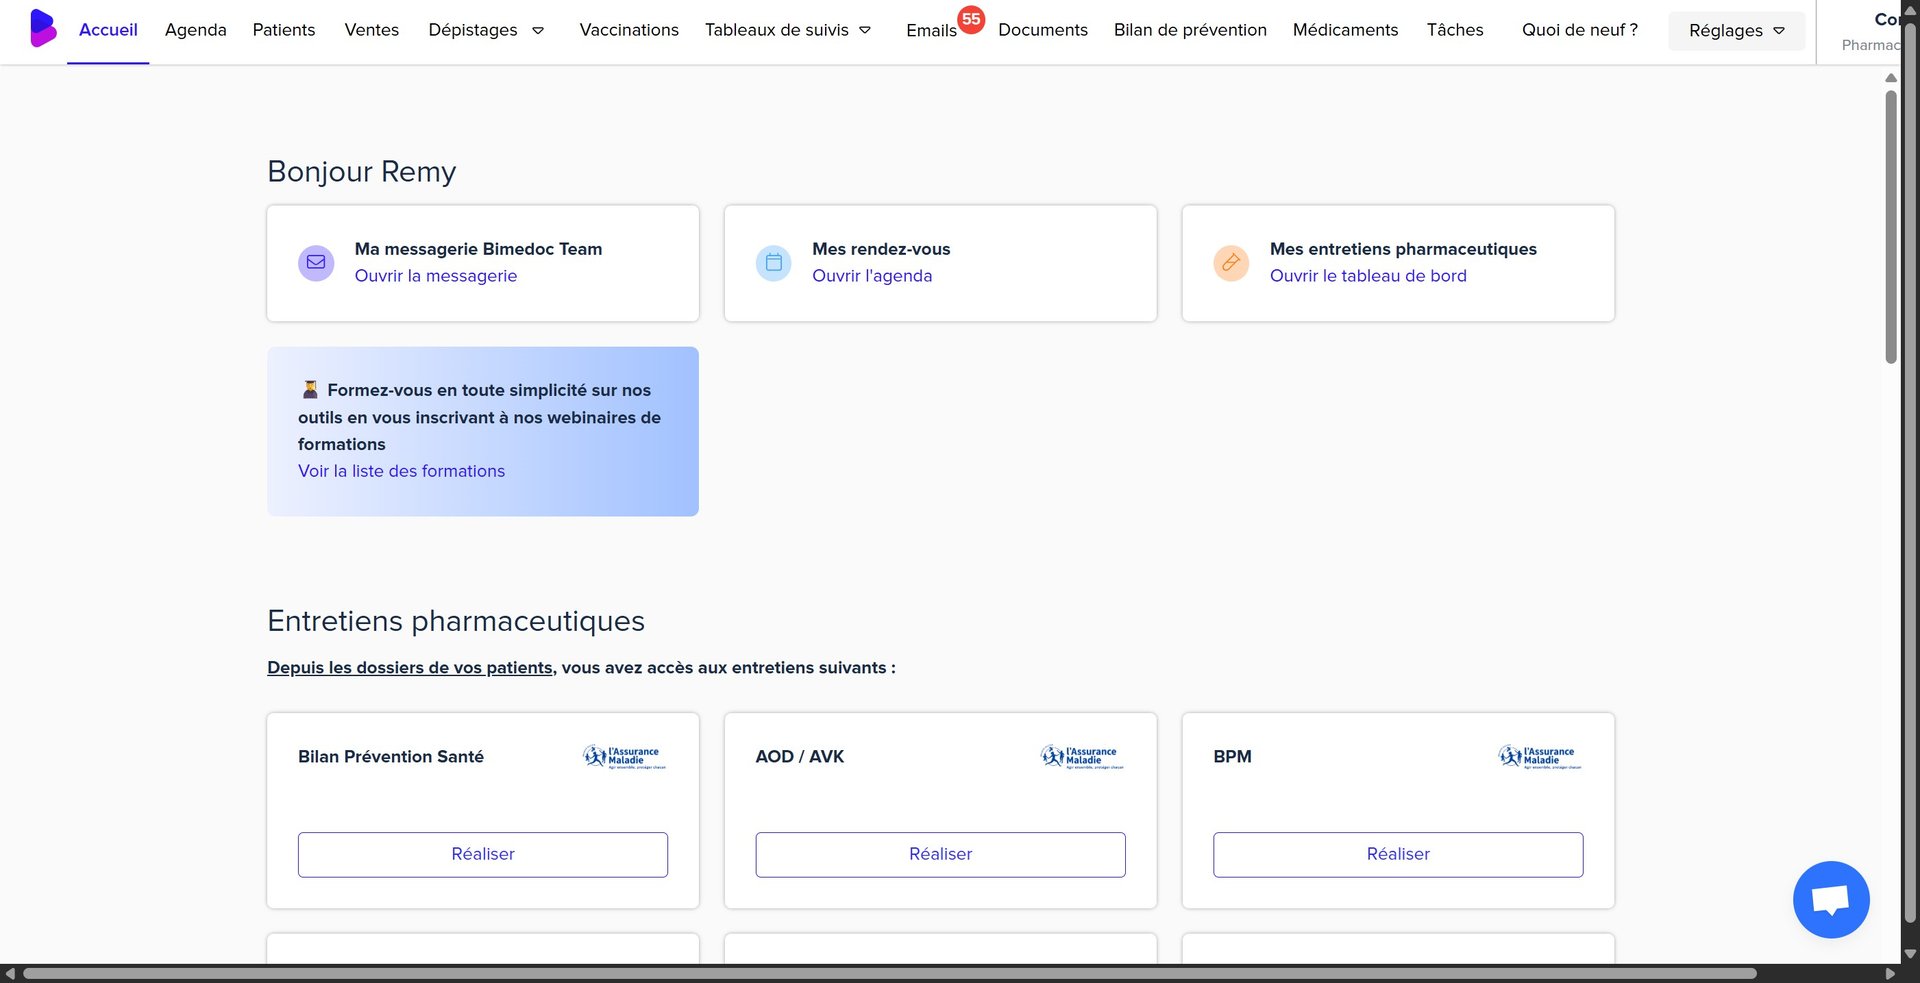Switch to the Médicaments section
Image resolution: width=1920 pixels, height=983 pixels.
(x=1345, y=30)
